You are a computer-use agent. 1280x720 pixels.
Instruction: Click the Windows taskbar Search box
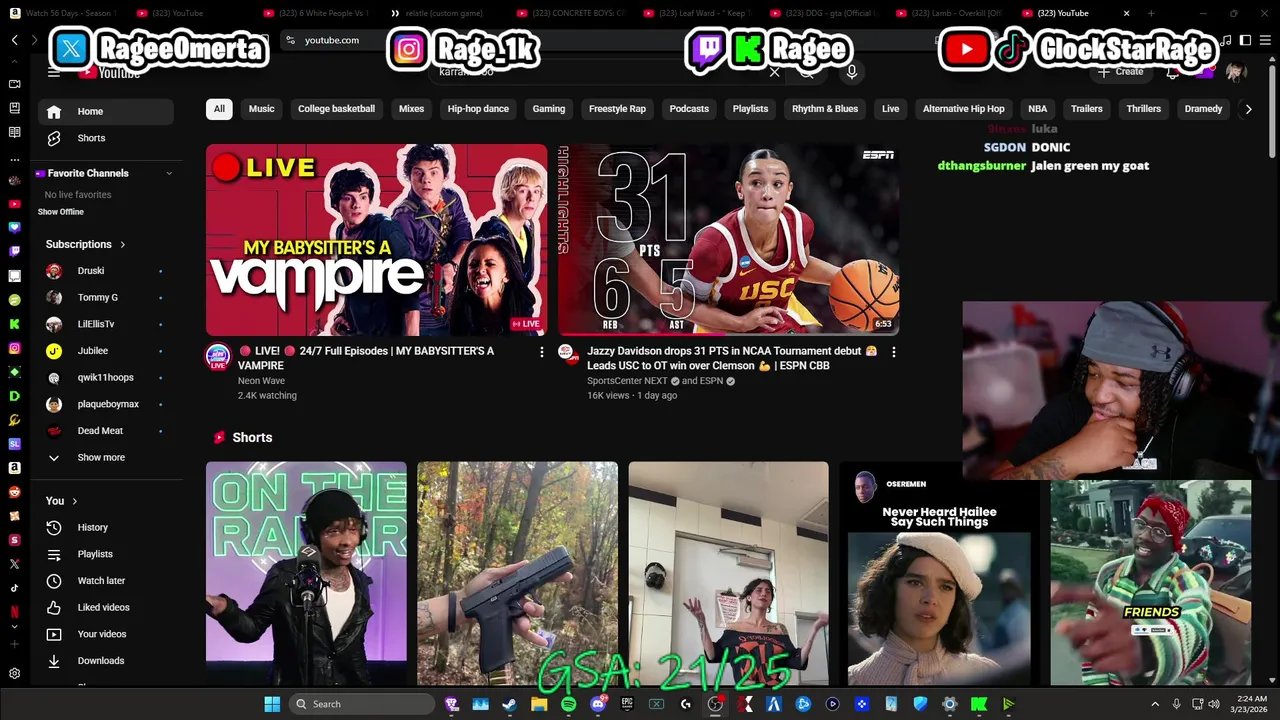(x=362, y=704)
